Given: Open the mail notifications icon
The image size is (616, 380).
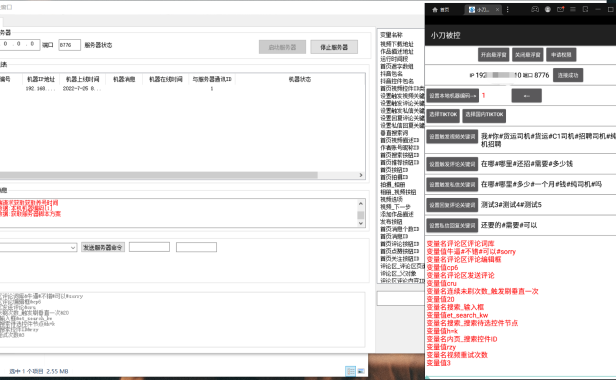Looking at the screenshot, I should pyautogui.click(x=561, y=9).
